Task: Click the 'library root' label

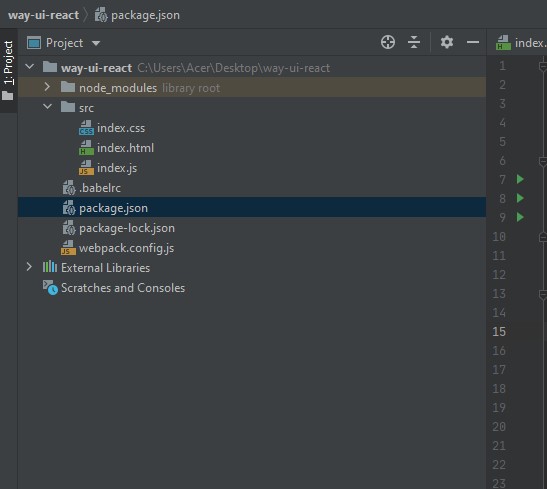Action: pos(191,88)
